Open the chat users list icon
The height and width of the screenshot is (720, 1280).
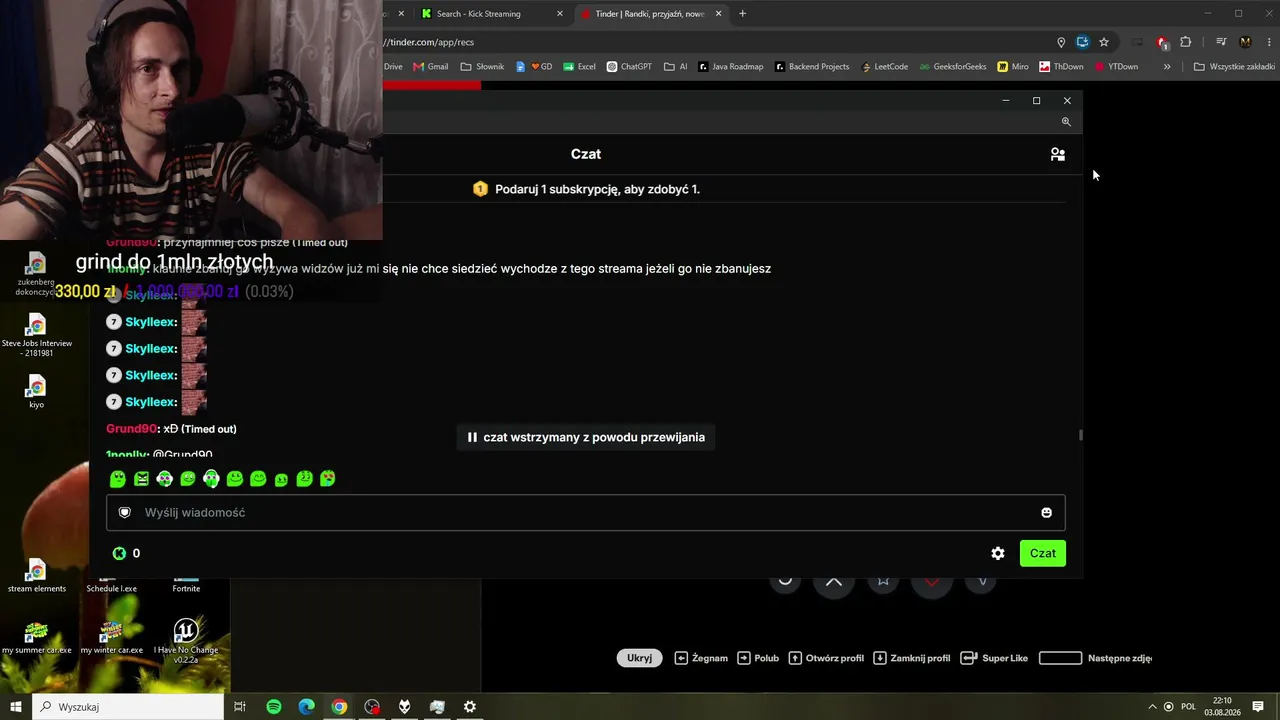coord(1057,154)
